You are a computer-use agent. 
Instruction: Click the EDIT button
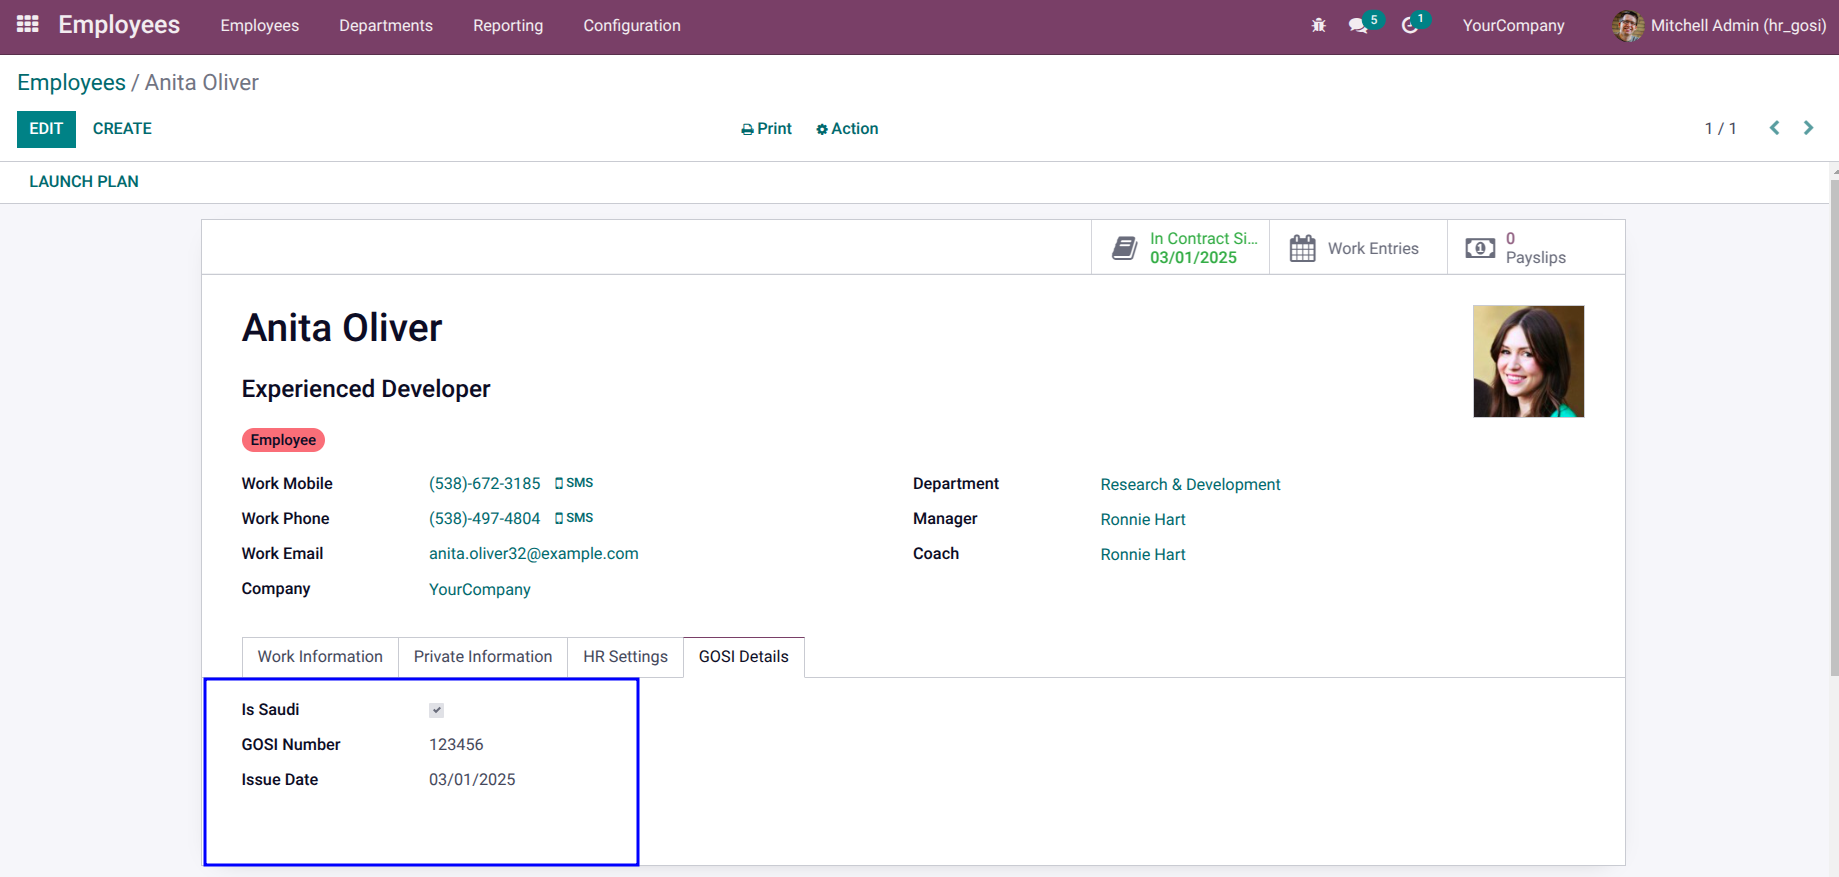(46, 129)
